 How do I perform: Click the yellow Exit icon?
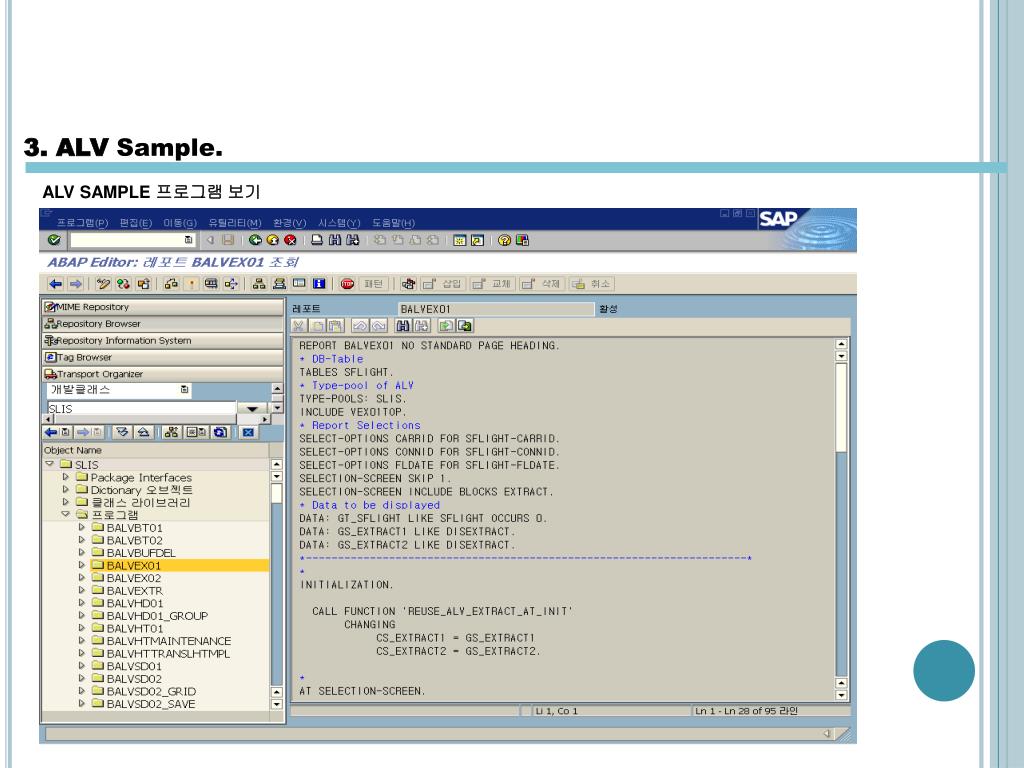tap(273, 240)
